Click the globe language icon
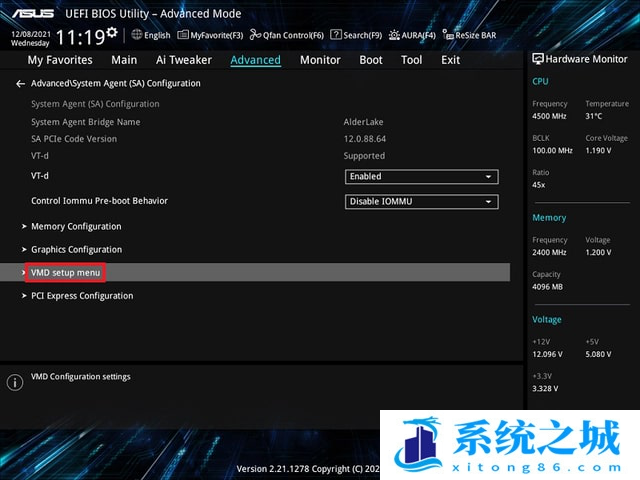 pos(137,35)
